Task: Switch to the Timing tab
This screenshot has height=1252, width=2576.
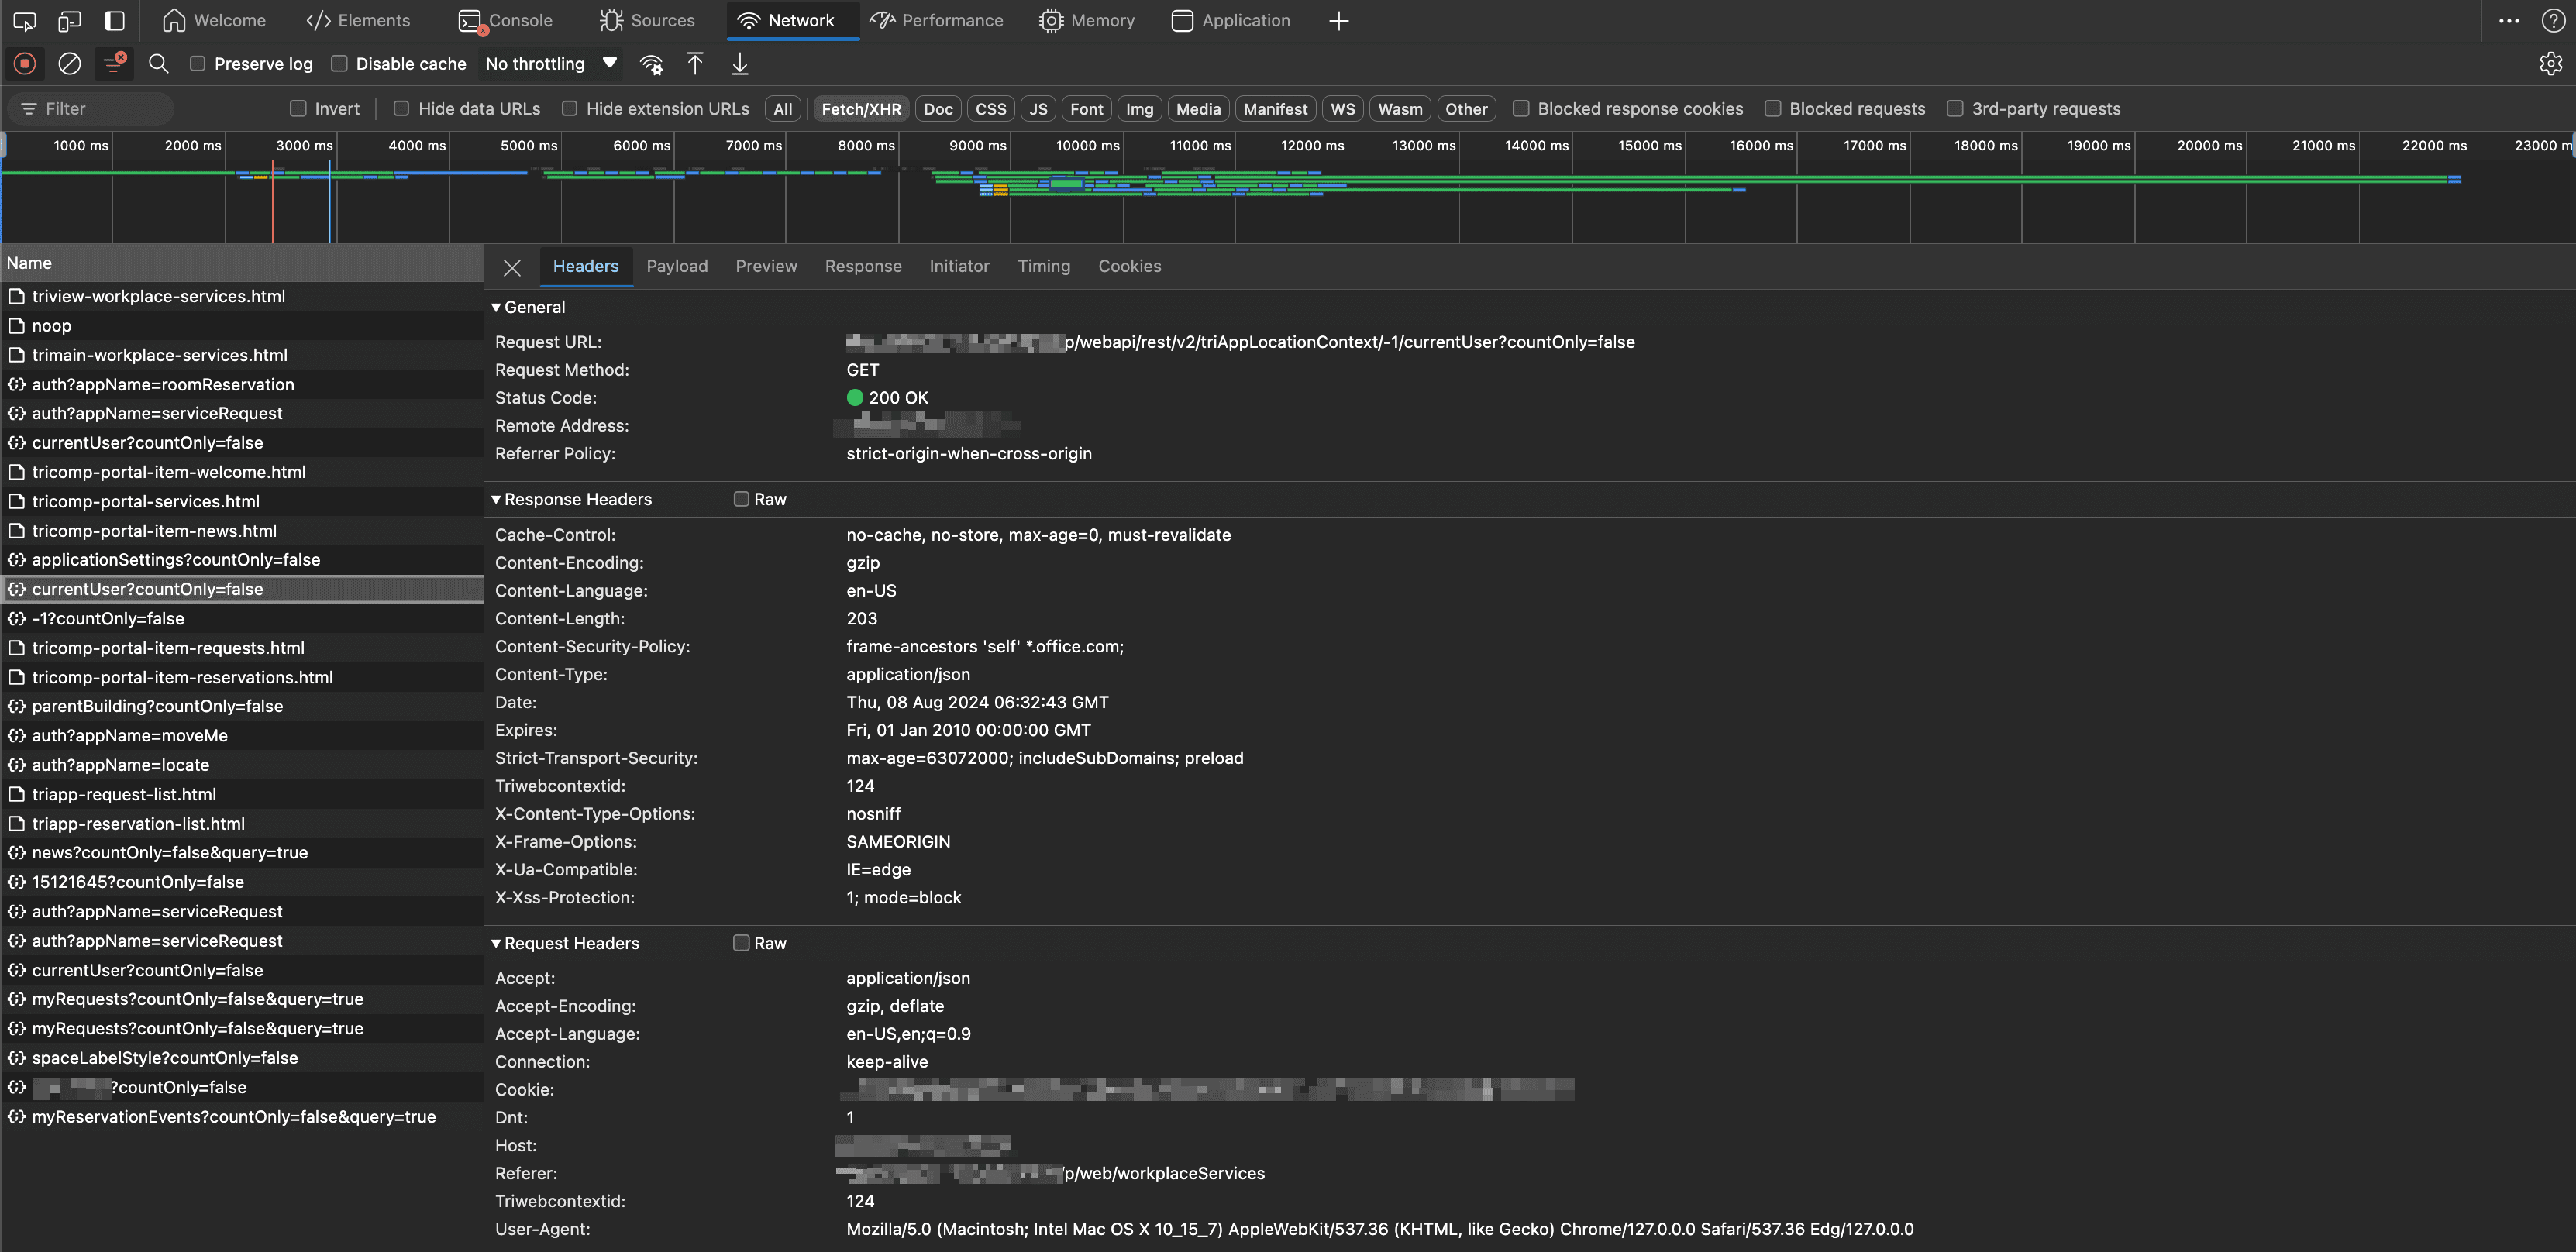Action: tap(1044, 266)
